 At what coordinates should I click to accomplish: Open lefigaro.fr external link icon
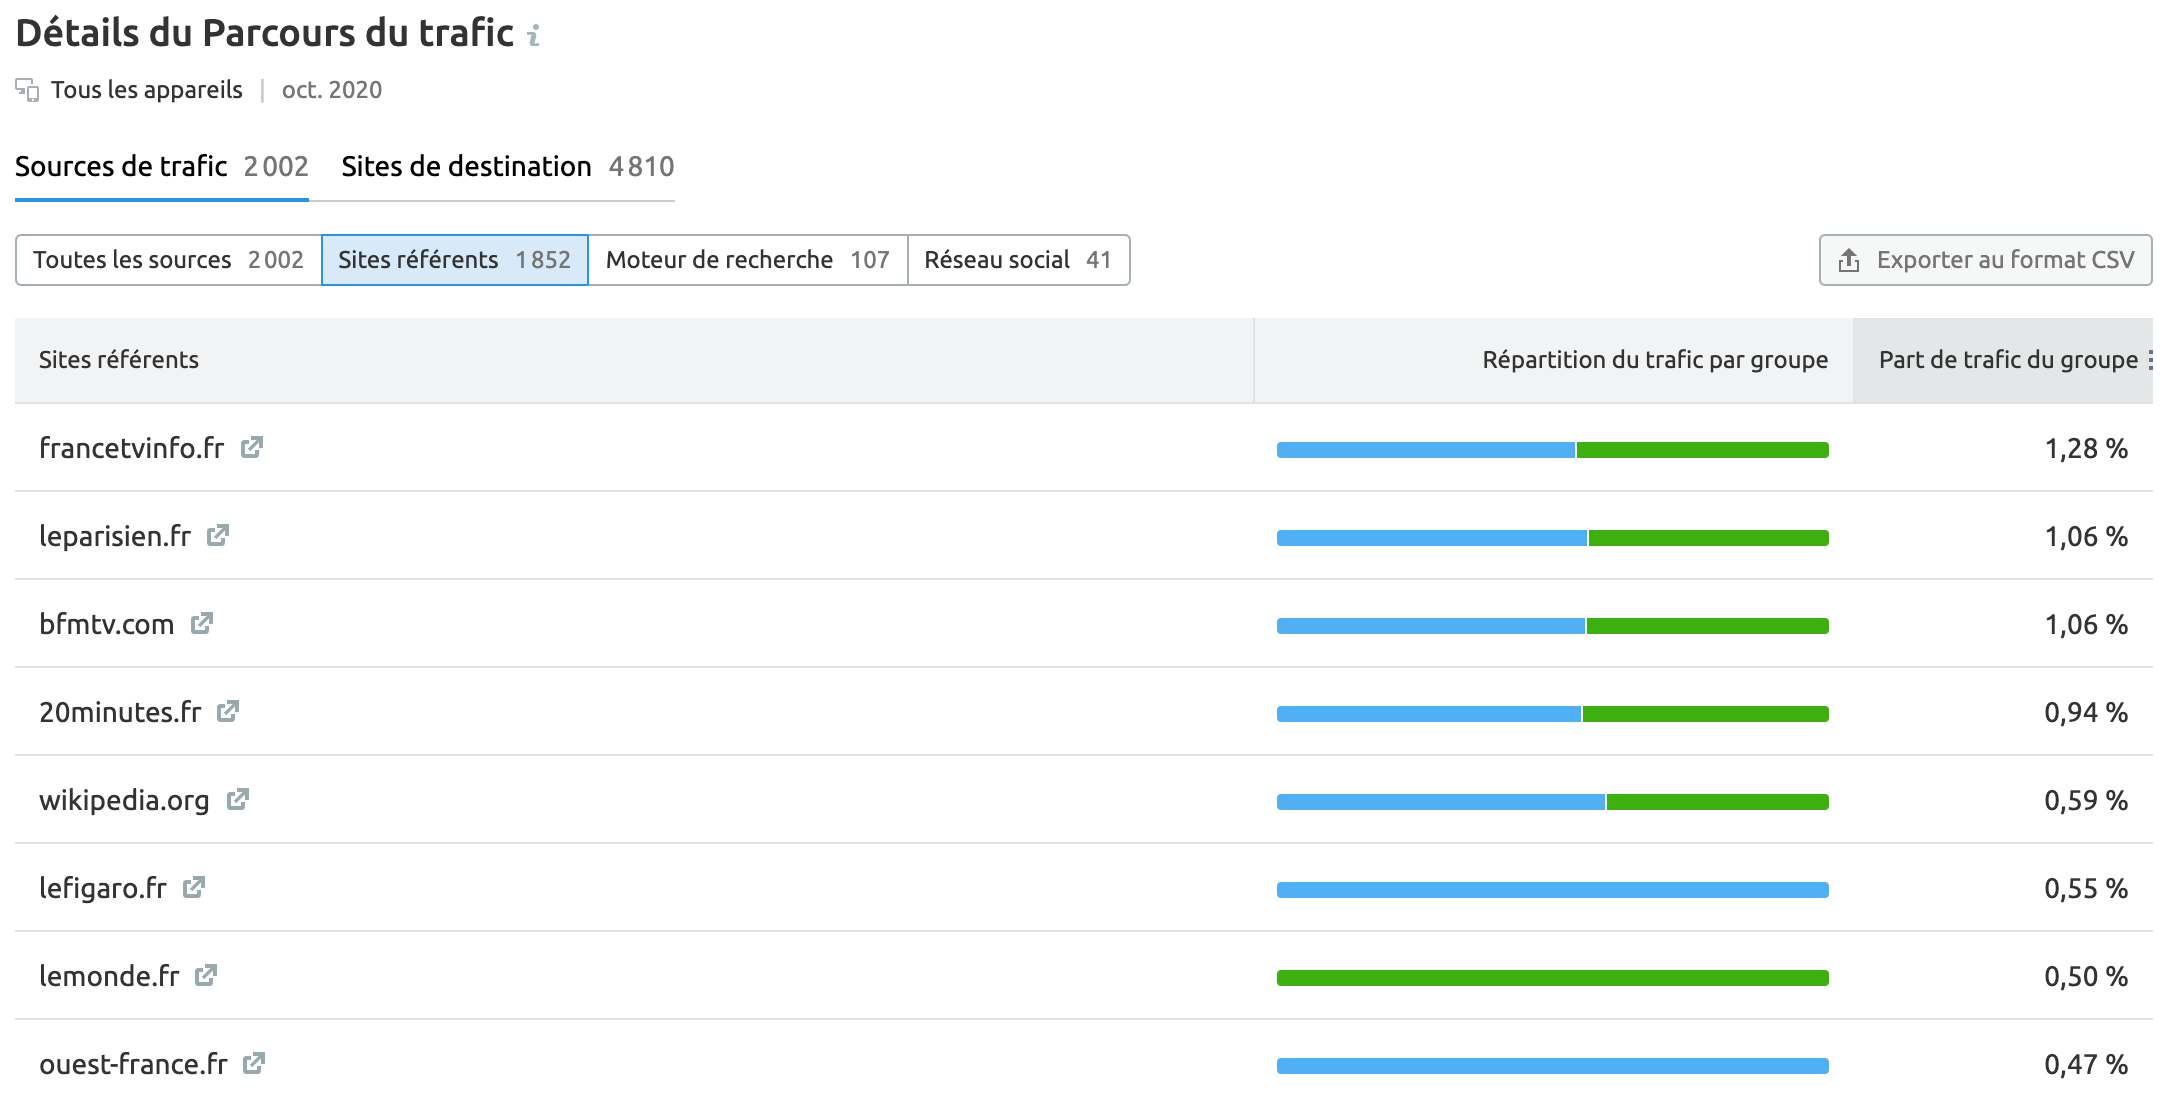tap(194, 888)
